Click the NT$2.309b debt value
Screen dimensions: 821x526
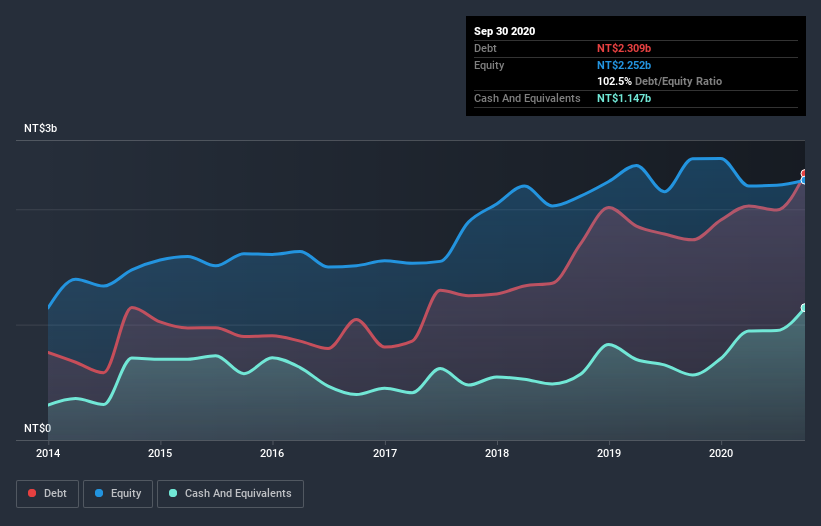pos(624,48)
